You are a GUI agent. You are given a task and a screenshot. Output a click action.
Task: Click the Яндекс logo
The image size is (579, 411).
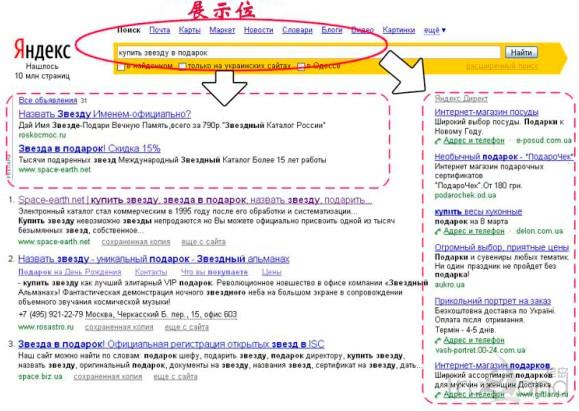pos(42,50)
